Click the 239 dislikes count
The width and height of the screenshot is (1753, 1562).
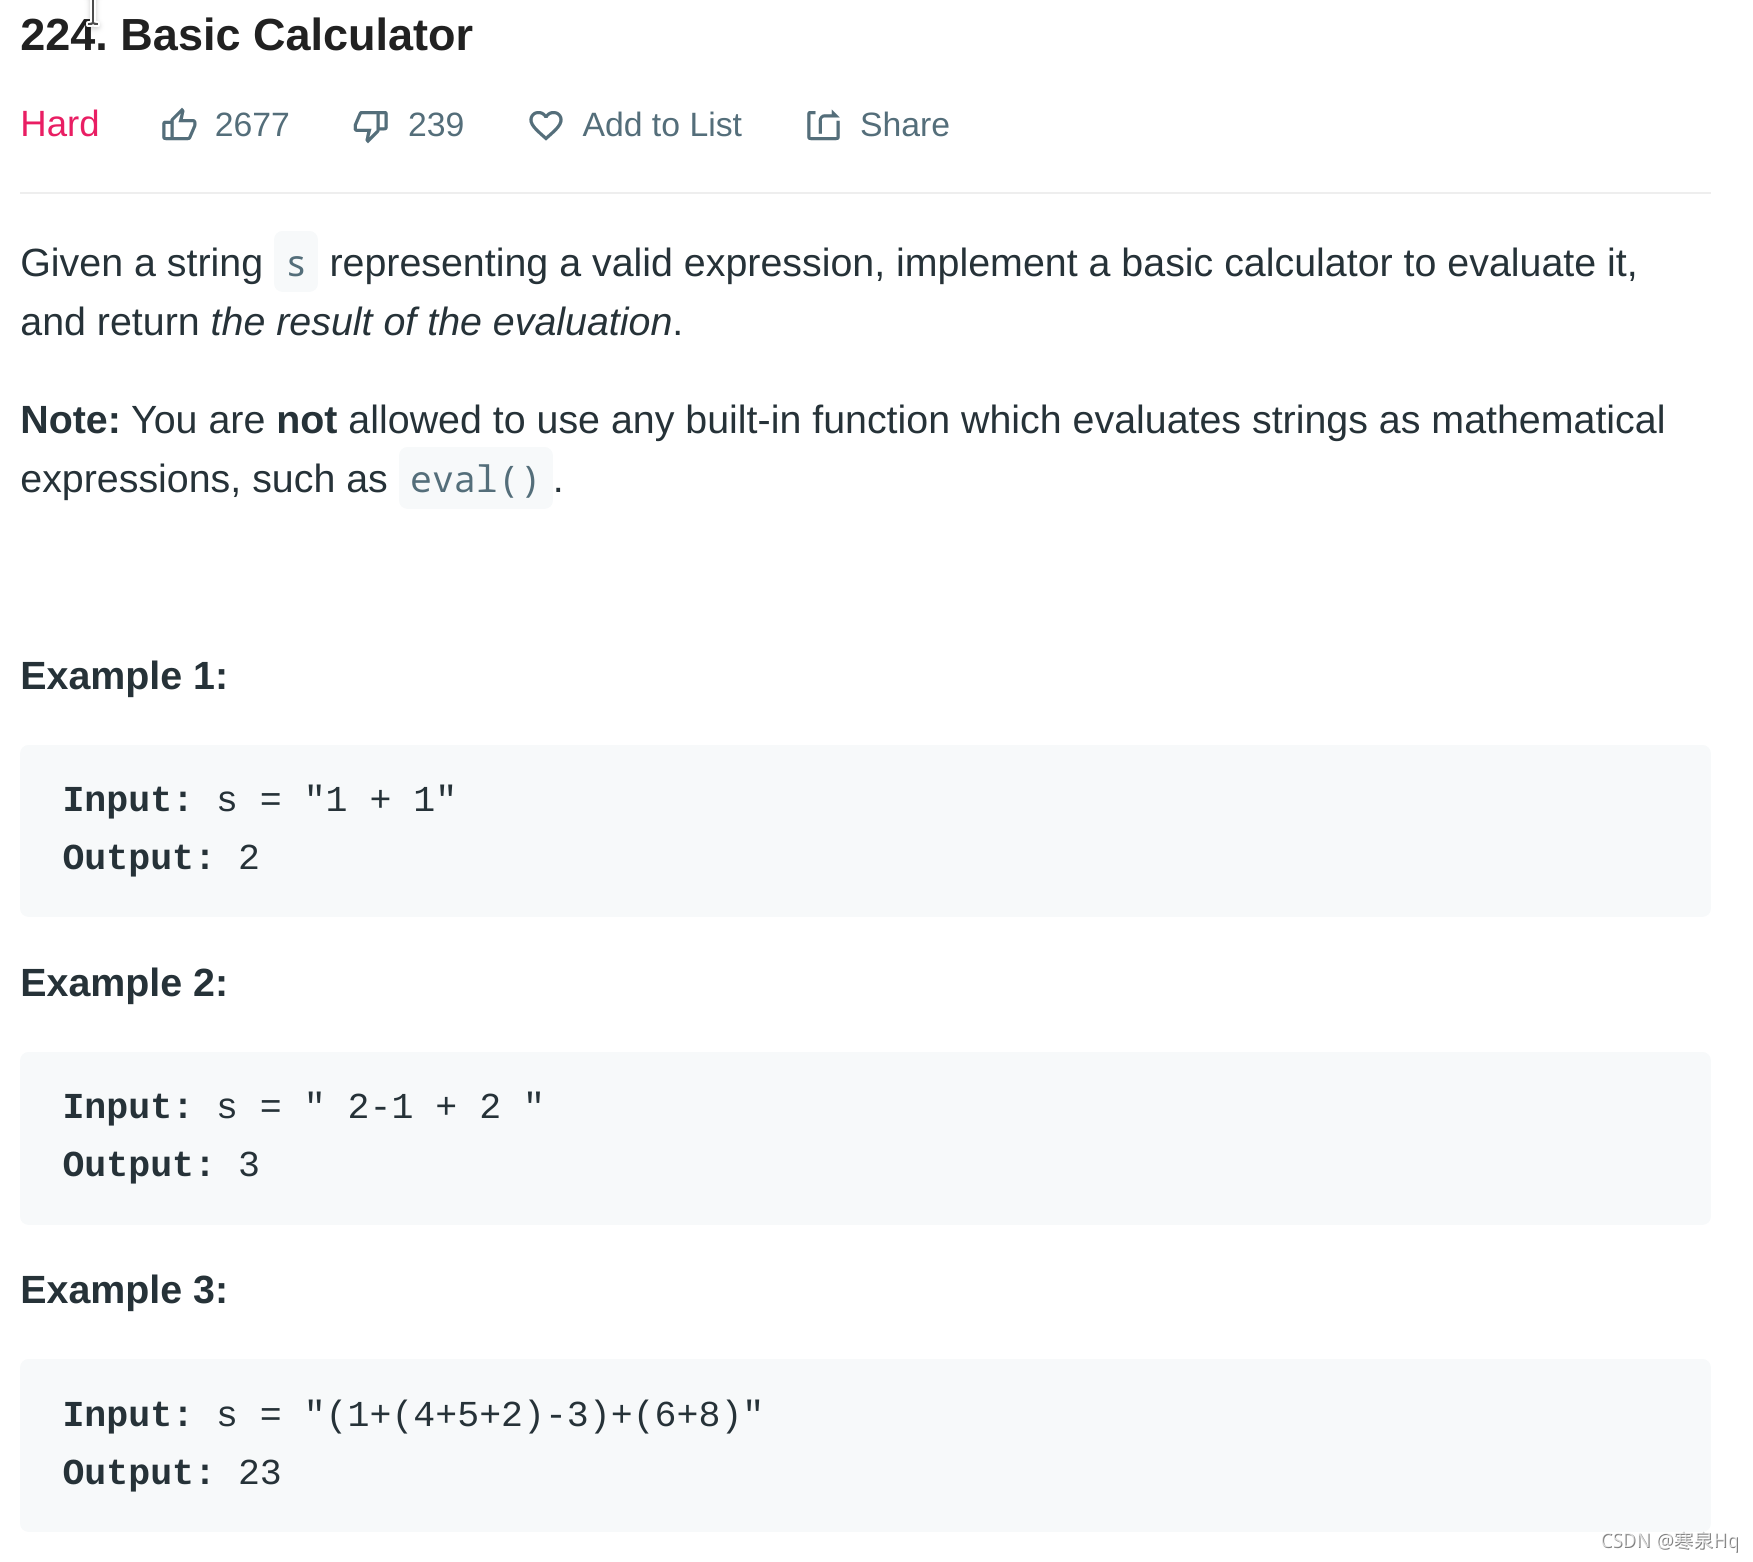(436, 125)
